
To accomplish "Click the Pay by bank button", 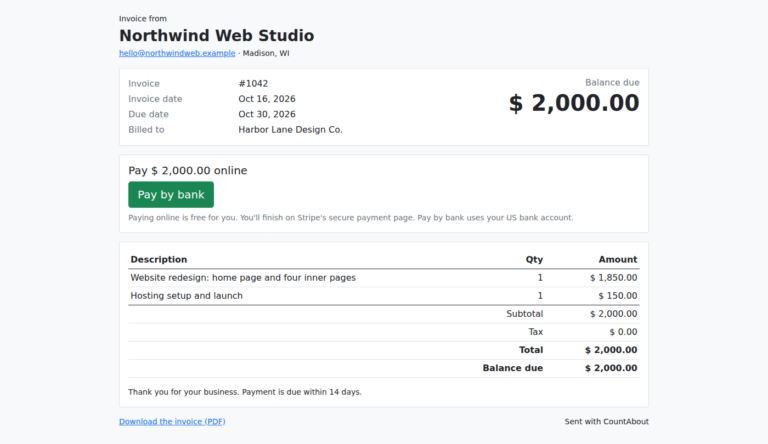I will 171,195.
